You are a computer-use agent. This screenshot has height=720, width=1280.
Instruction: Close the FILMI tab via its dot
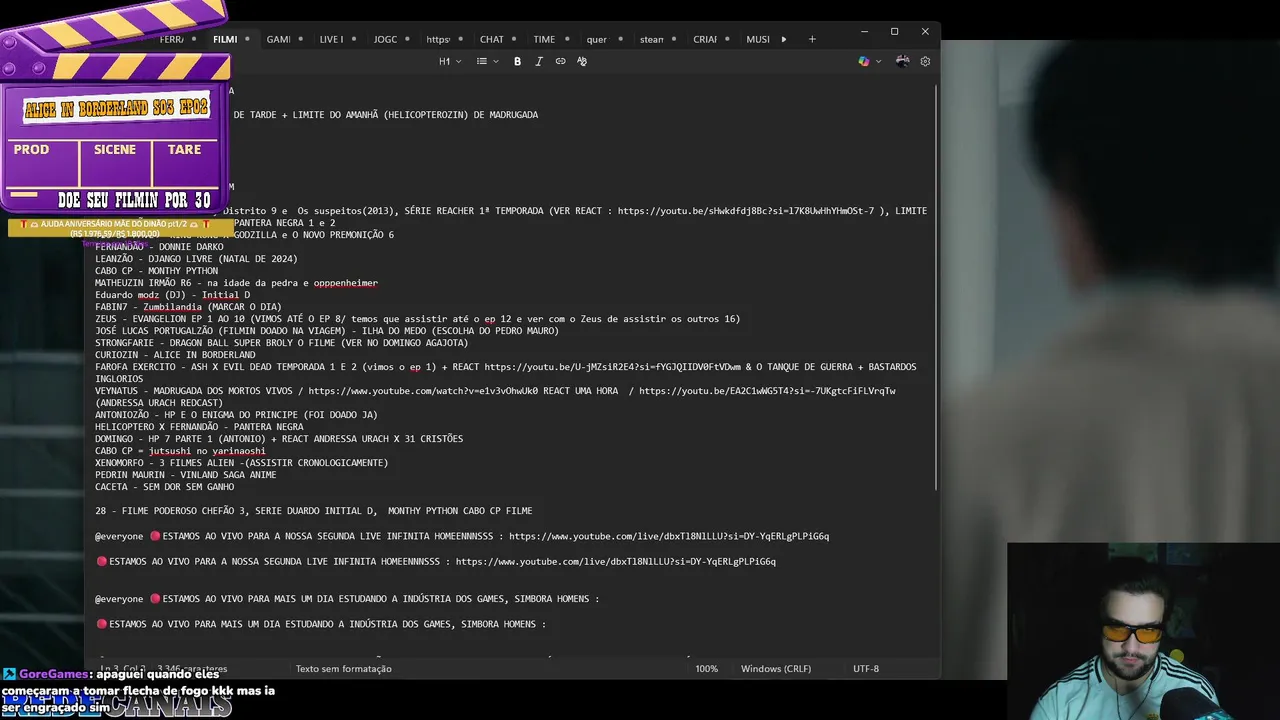pyautogui.click(x=247, y=39)
